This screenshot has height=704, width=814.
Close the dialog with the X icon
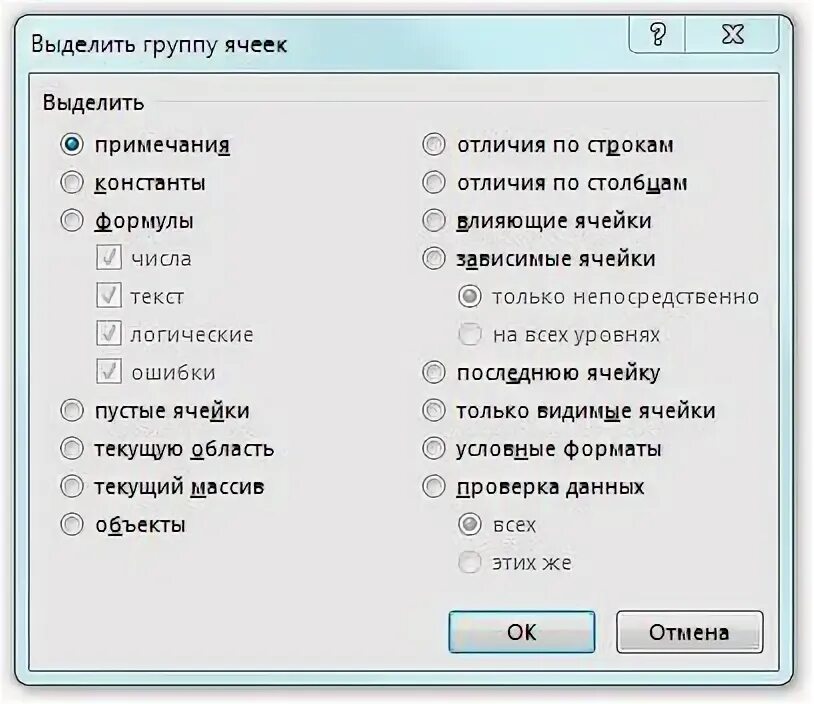[x=732, y=35]
